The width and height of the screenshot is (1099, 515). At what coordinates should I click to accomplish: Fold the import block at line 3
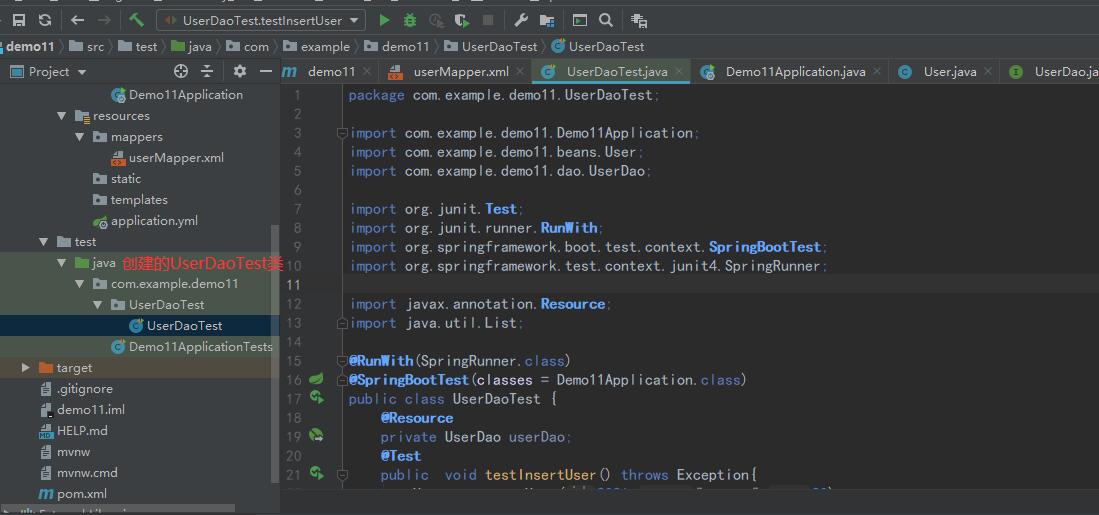[341, 133]
